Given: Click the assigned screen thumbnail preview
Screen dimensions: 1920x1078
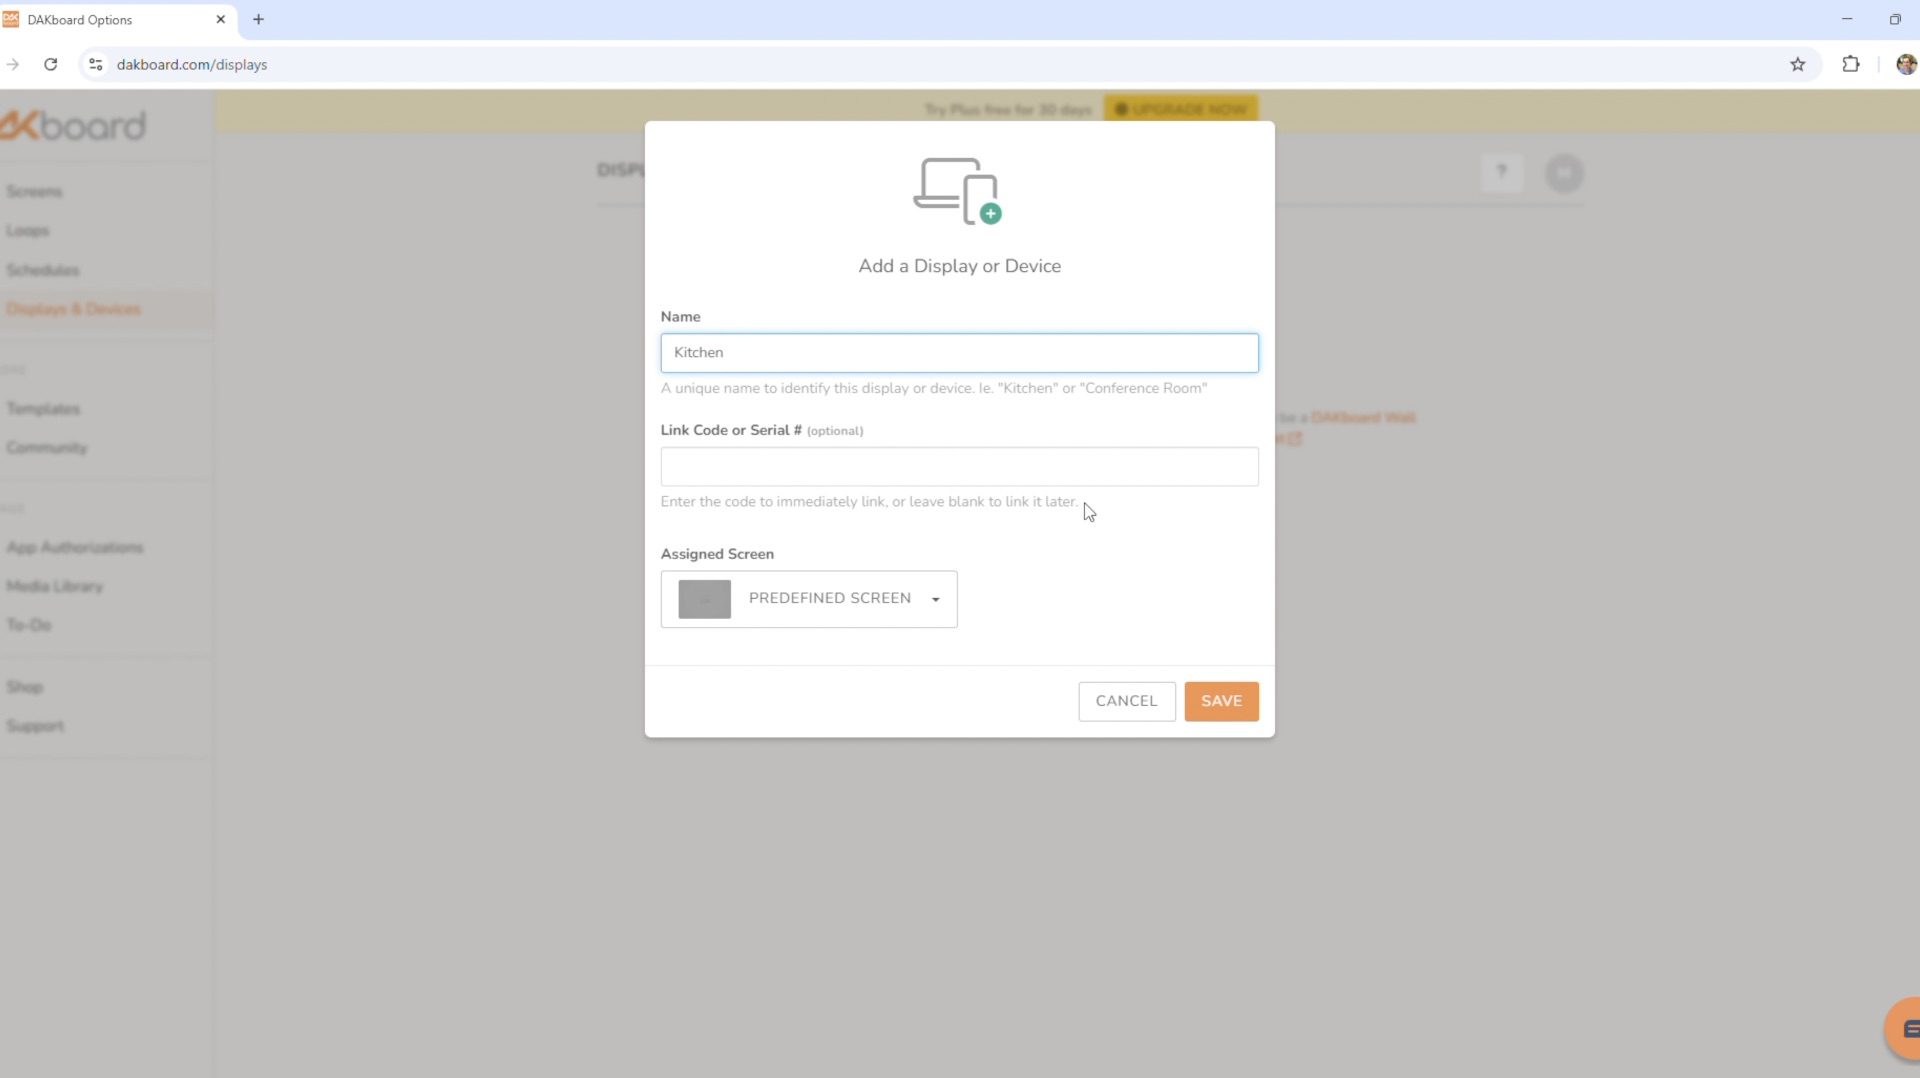Looking at the screenshot, I should click(704, 599).
